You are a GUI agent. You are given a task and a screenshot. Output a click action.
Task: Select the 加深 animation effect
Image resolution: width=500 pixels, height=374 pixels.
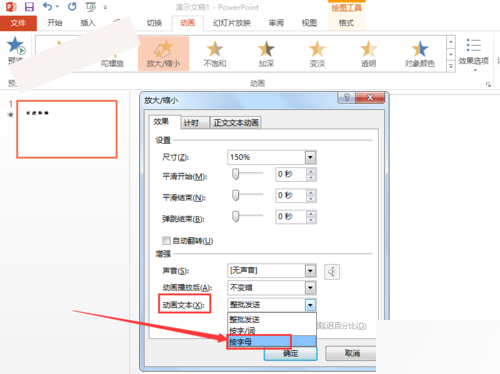(266, 54)
